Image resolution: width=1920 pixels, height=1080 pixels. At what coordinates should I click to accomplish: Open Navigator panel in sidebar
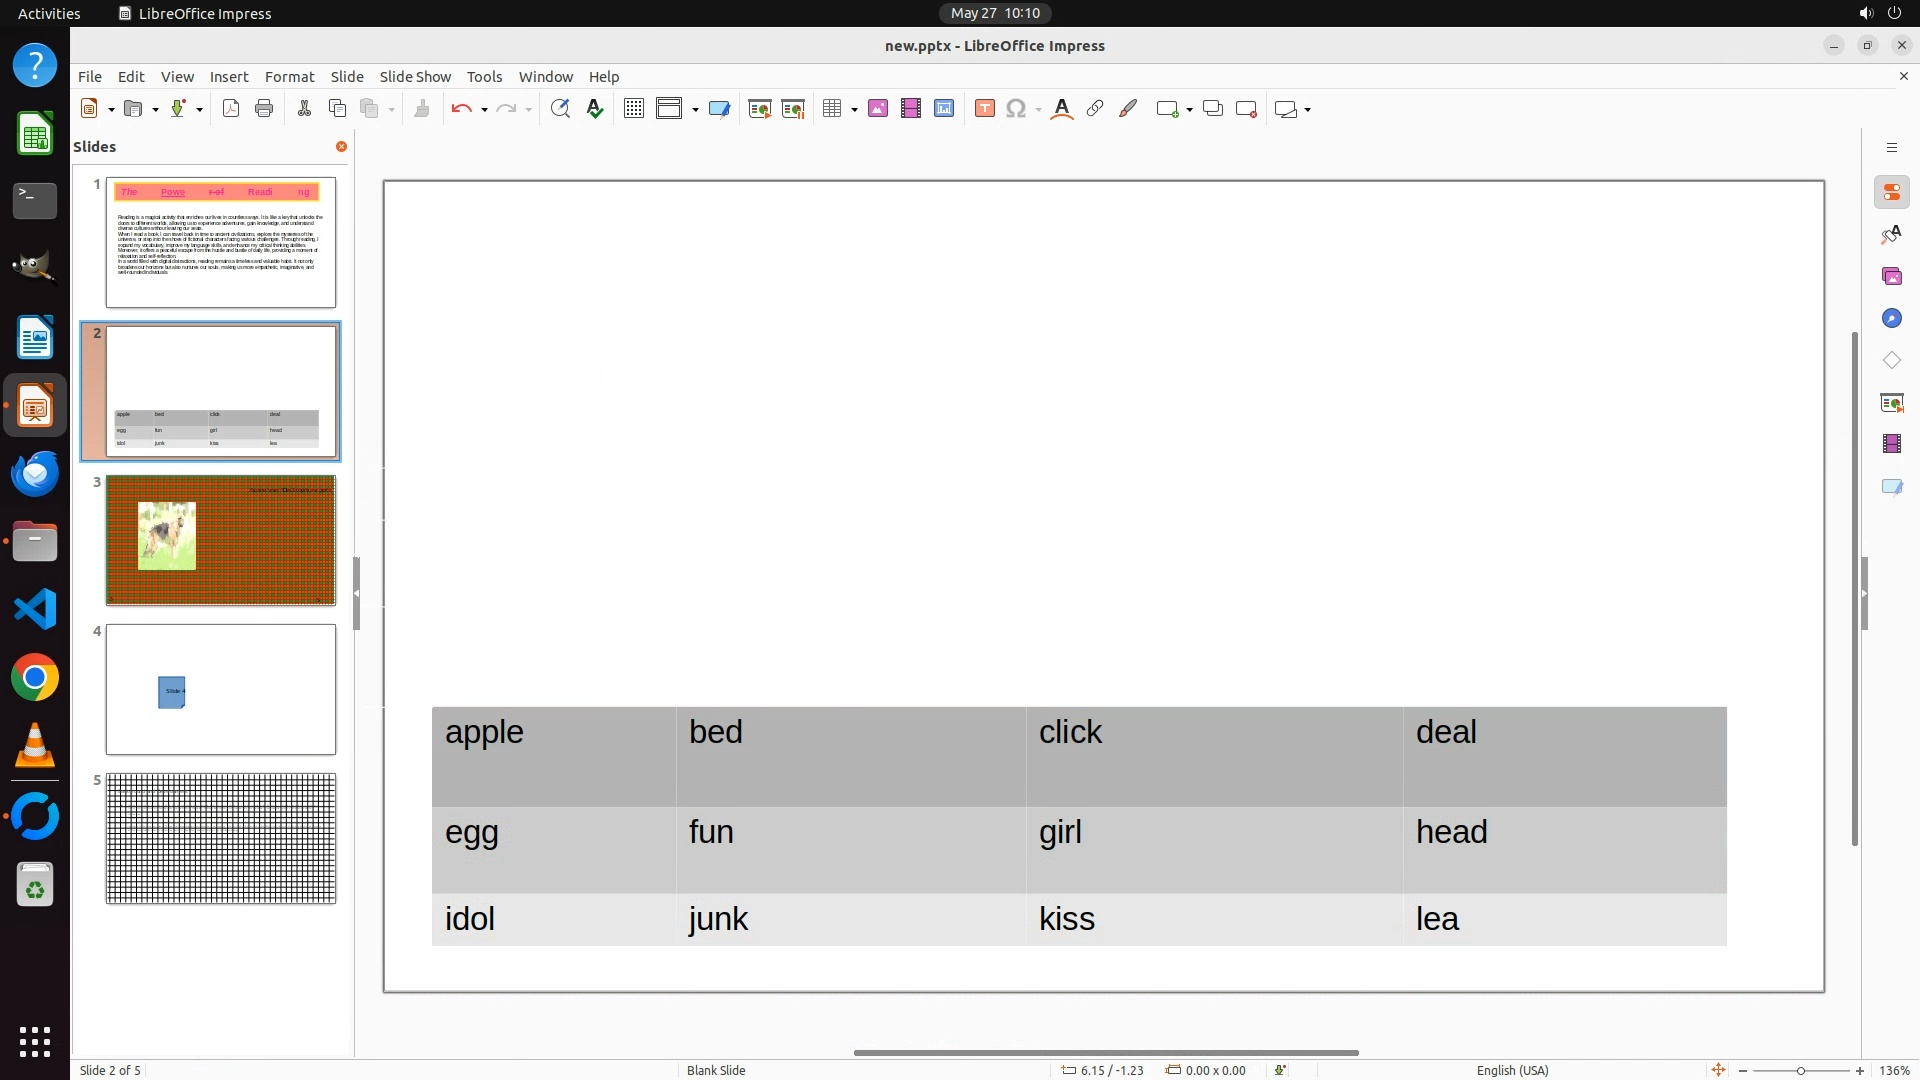1891,318
